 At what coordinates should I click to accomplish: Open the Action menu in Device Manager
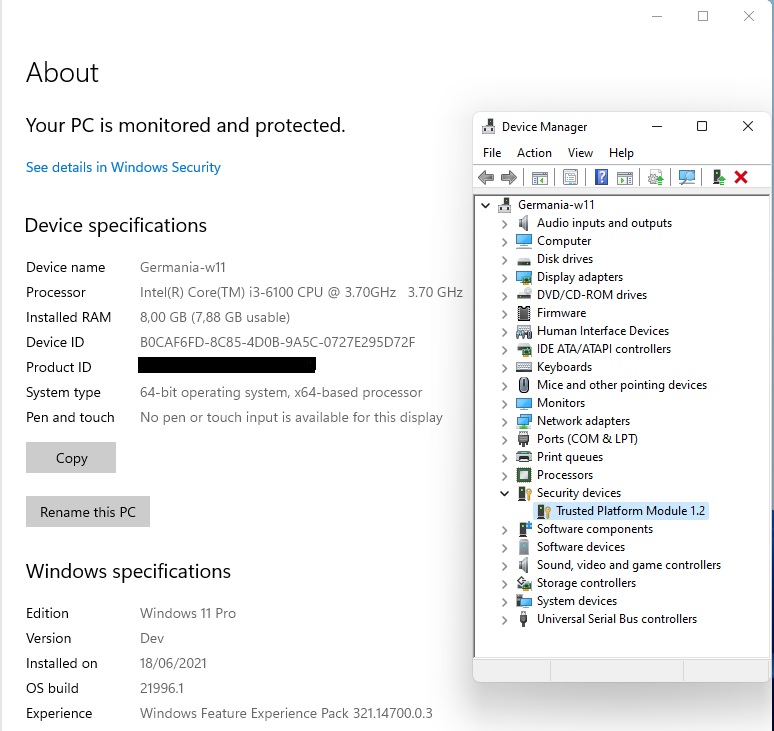point(534,153)
